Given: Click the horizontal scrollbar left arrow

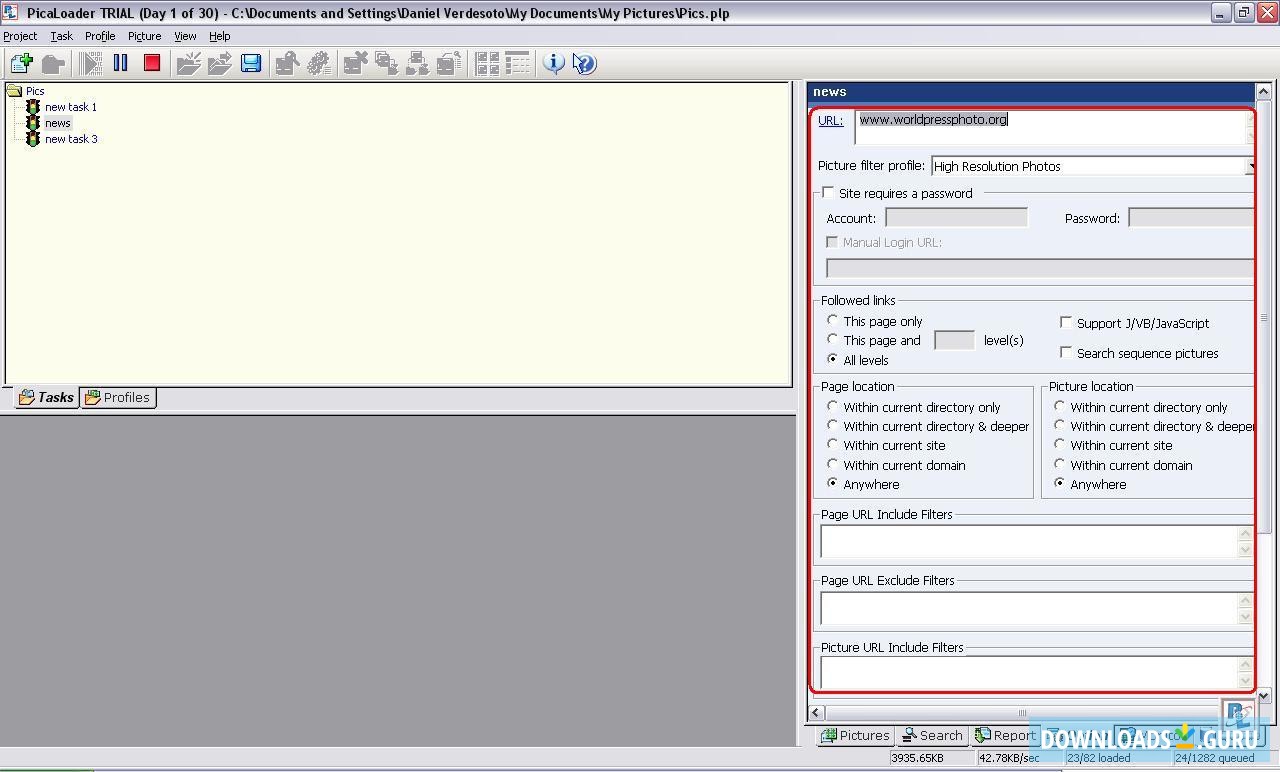Looking at the screenshot, I should (x=817, y=712).
